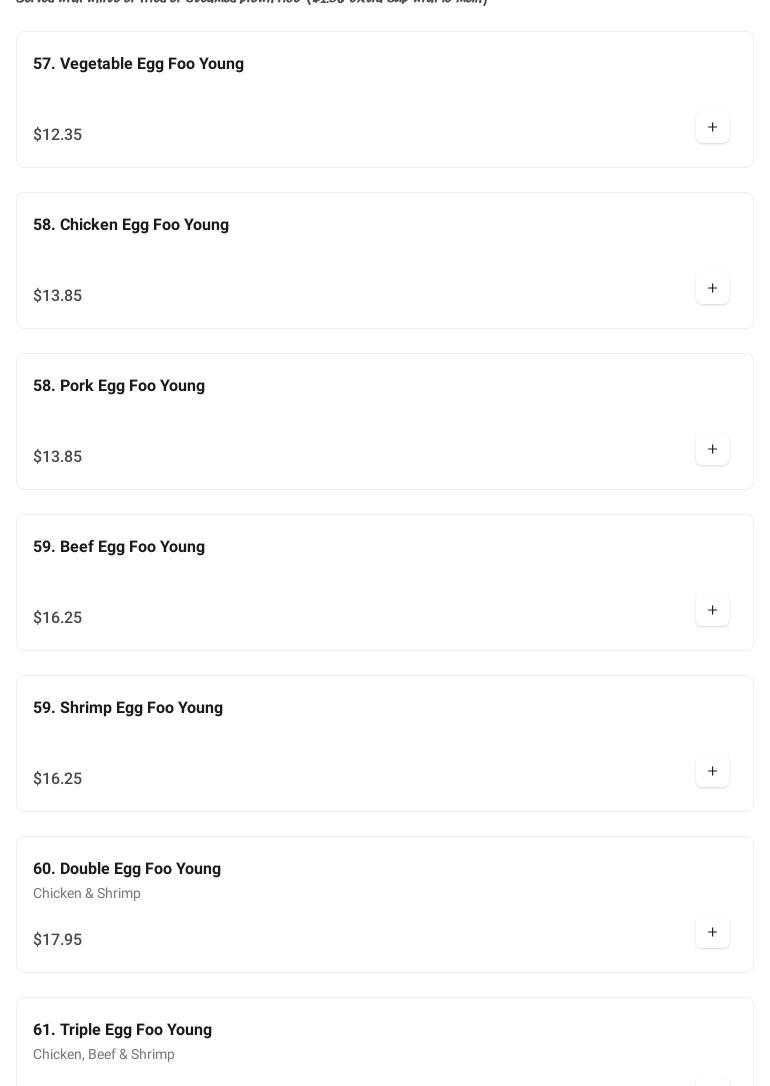Add Triple Egg Foo Young to order
This screenshot has height=1086, width=770.
pyautogui.click(x=712, y=1080)
